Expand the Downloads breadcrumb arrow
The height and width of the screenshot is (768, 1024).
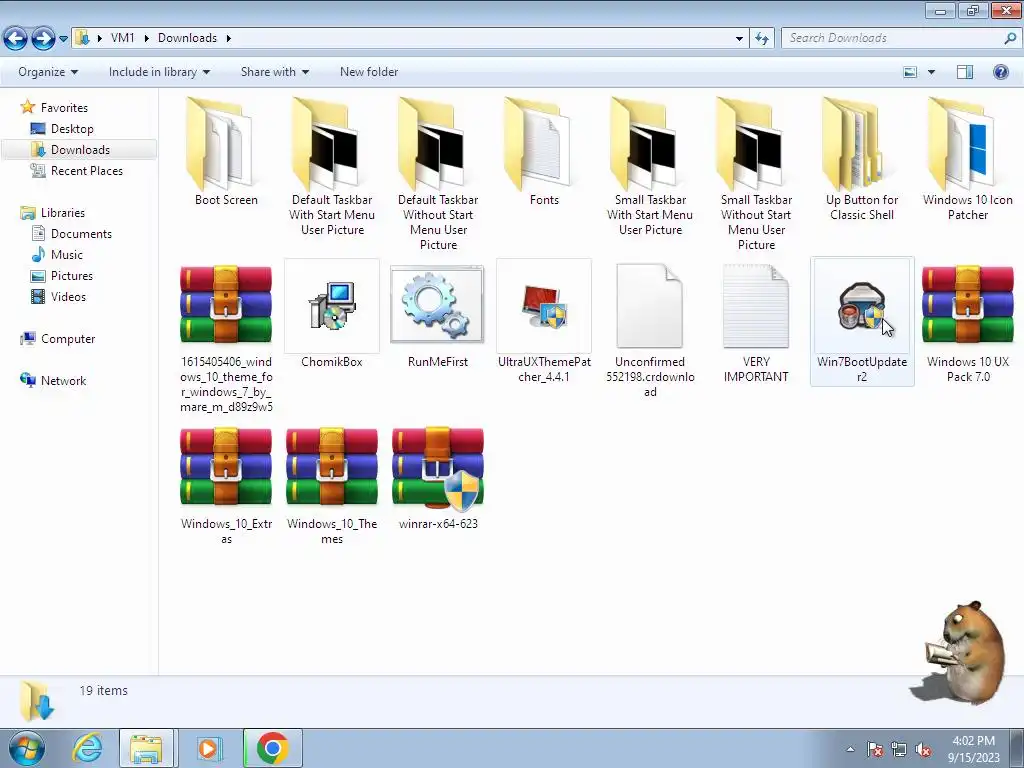tap(229, 39)
